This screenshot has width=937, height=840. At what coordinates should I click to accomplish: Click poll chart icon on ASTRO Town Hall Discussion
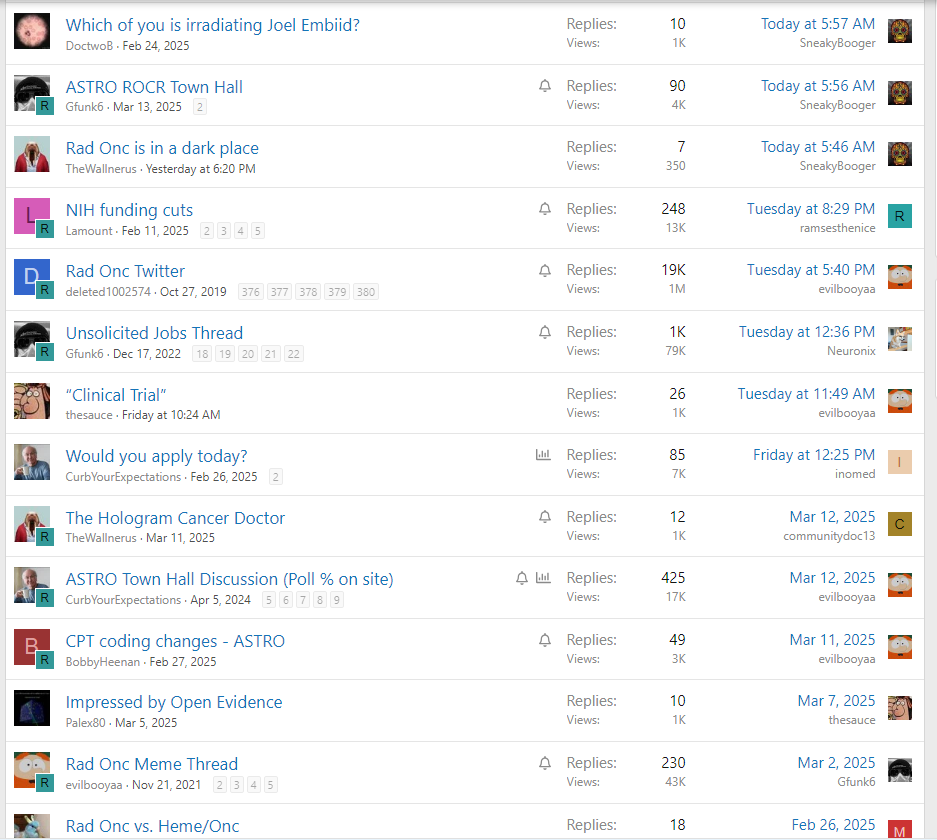[543, 578]
